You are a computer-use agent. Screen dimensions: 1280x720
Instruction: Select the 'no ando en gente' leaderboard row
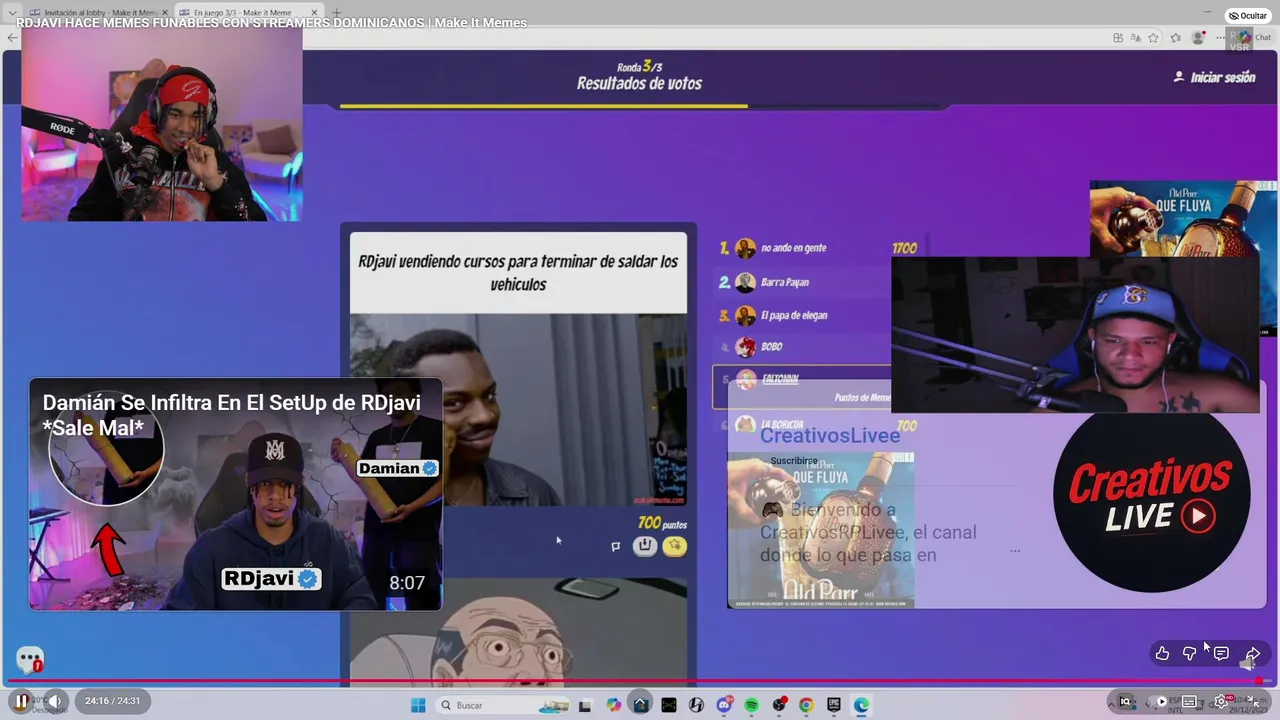tap(819, 248)
